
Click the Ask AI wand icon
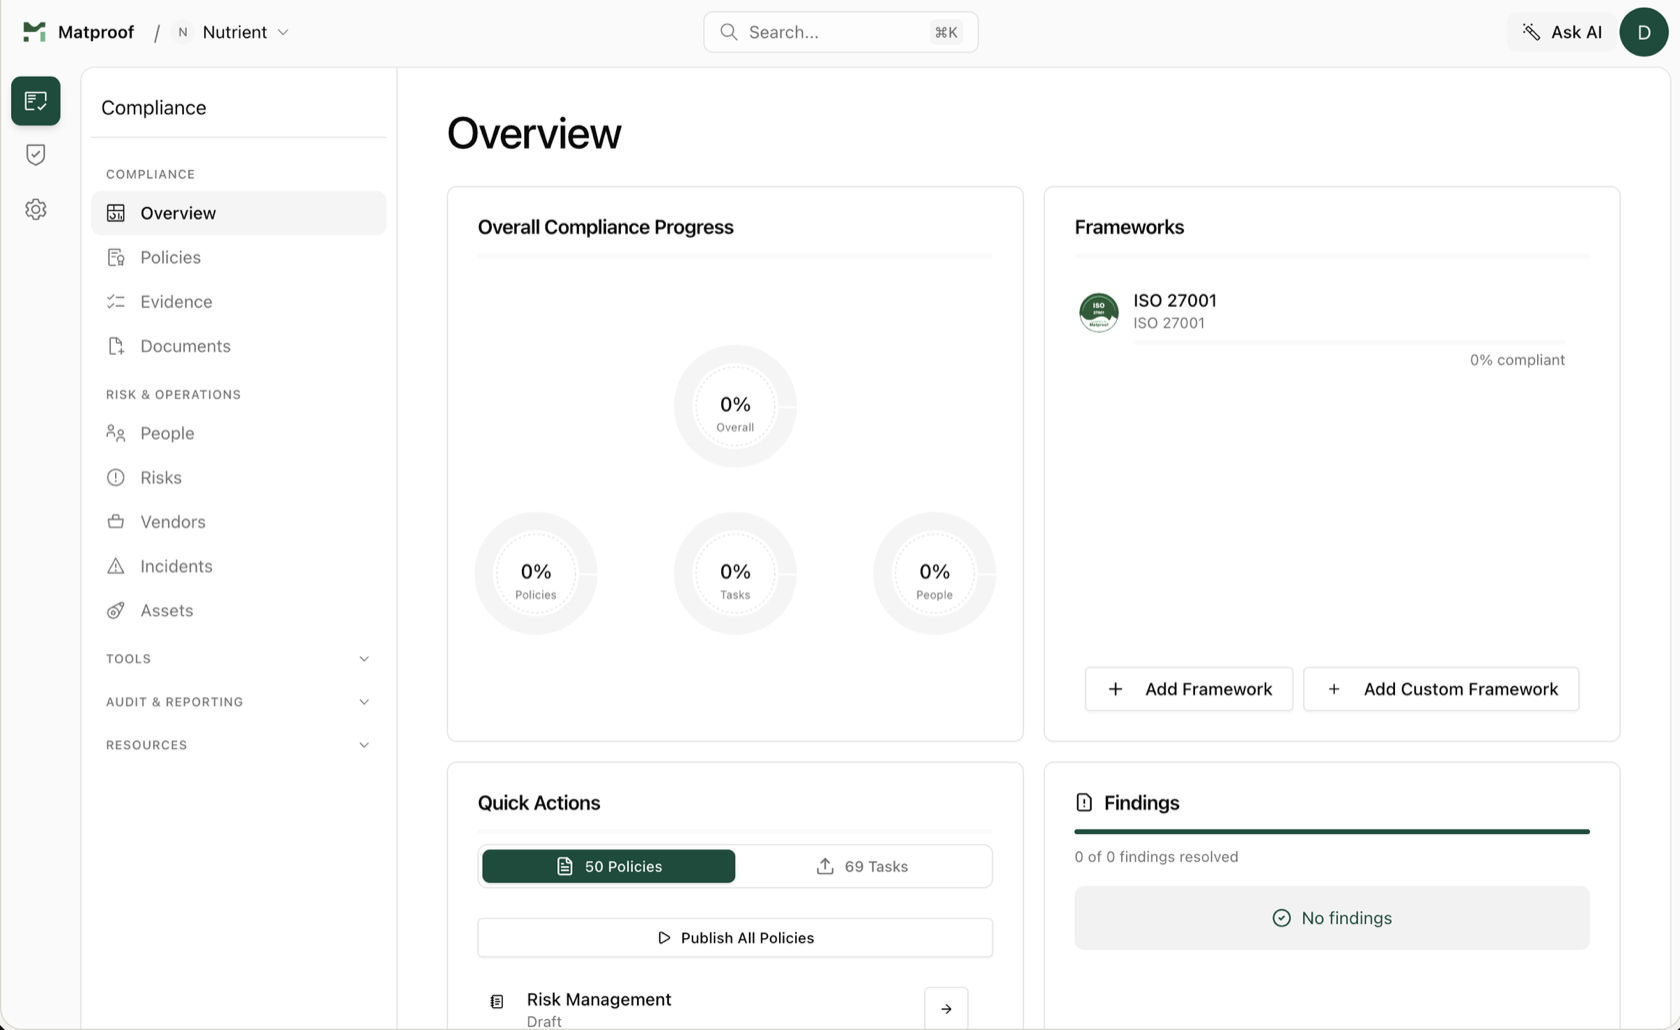tap(1531, 32)
